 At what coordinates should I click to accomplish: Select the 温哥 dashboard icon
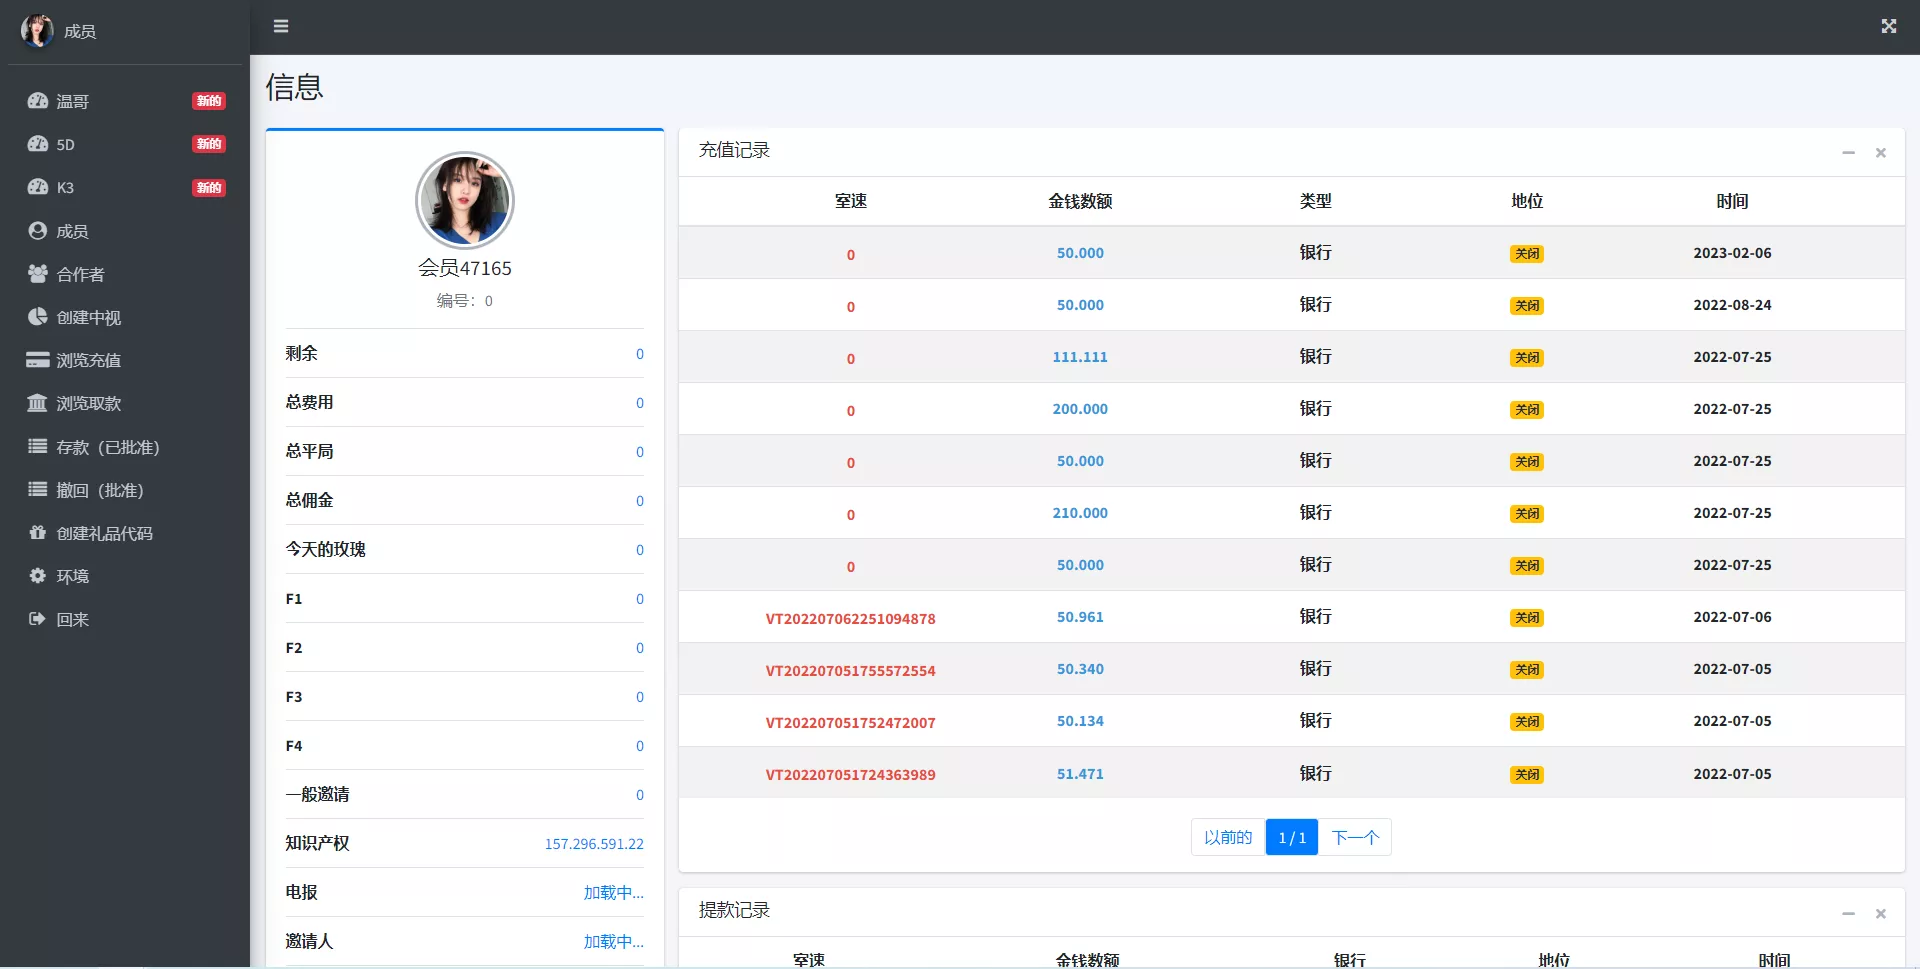(x=37, y=101)
